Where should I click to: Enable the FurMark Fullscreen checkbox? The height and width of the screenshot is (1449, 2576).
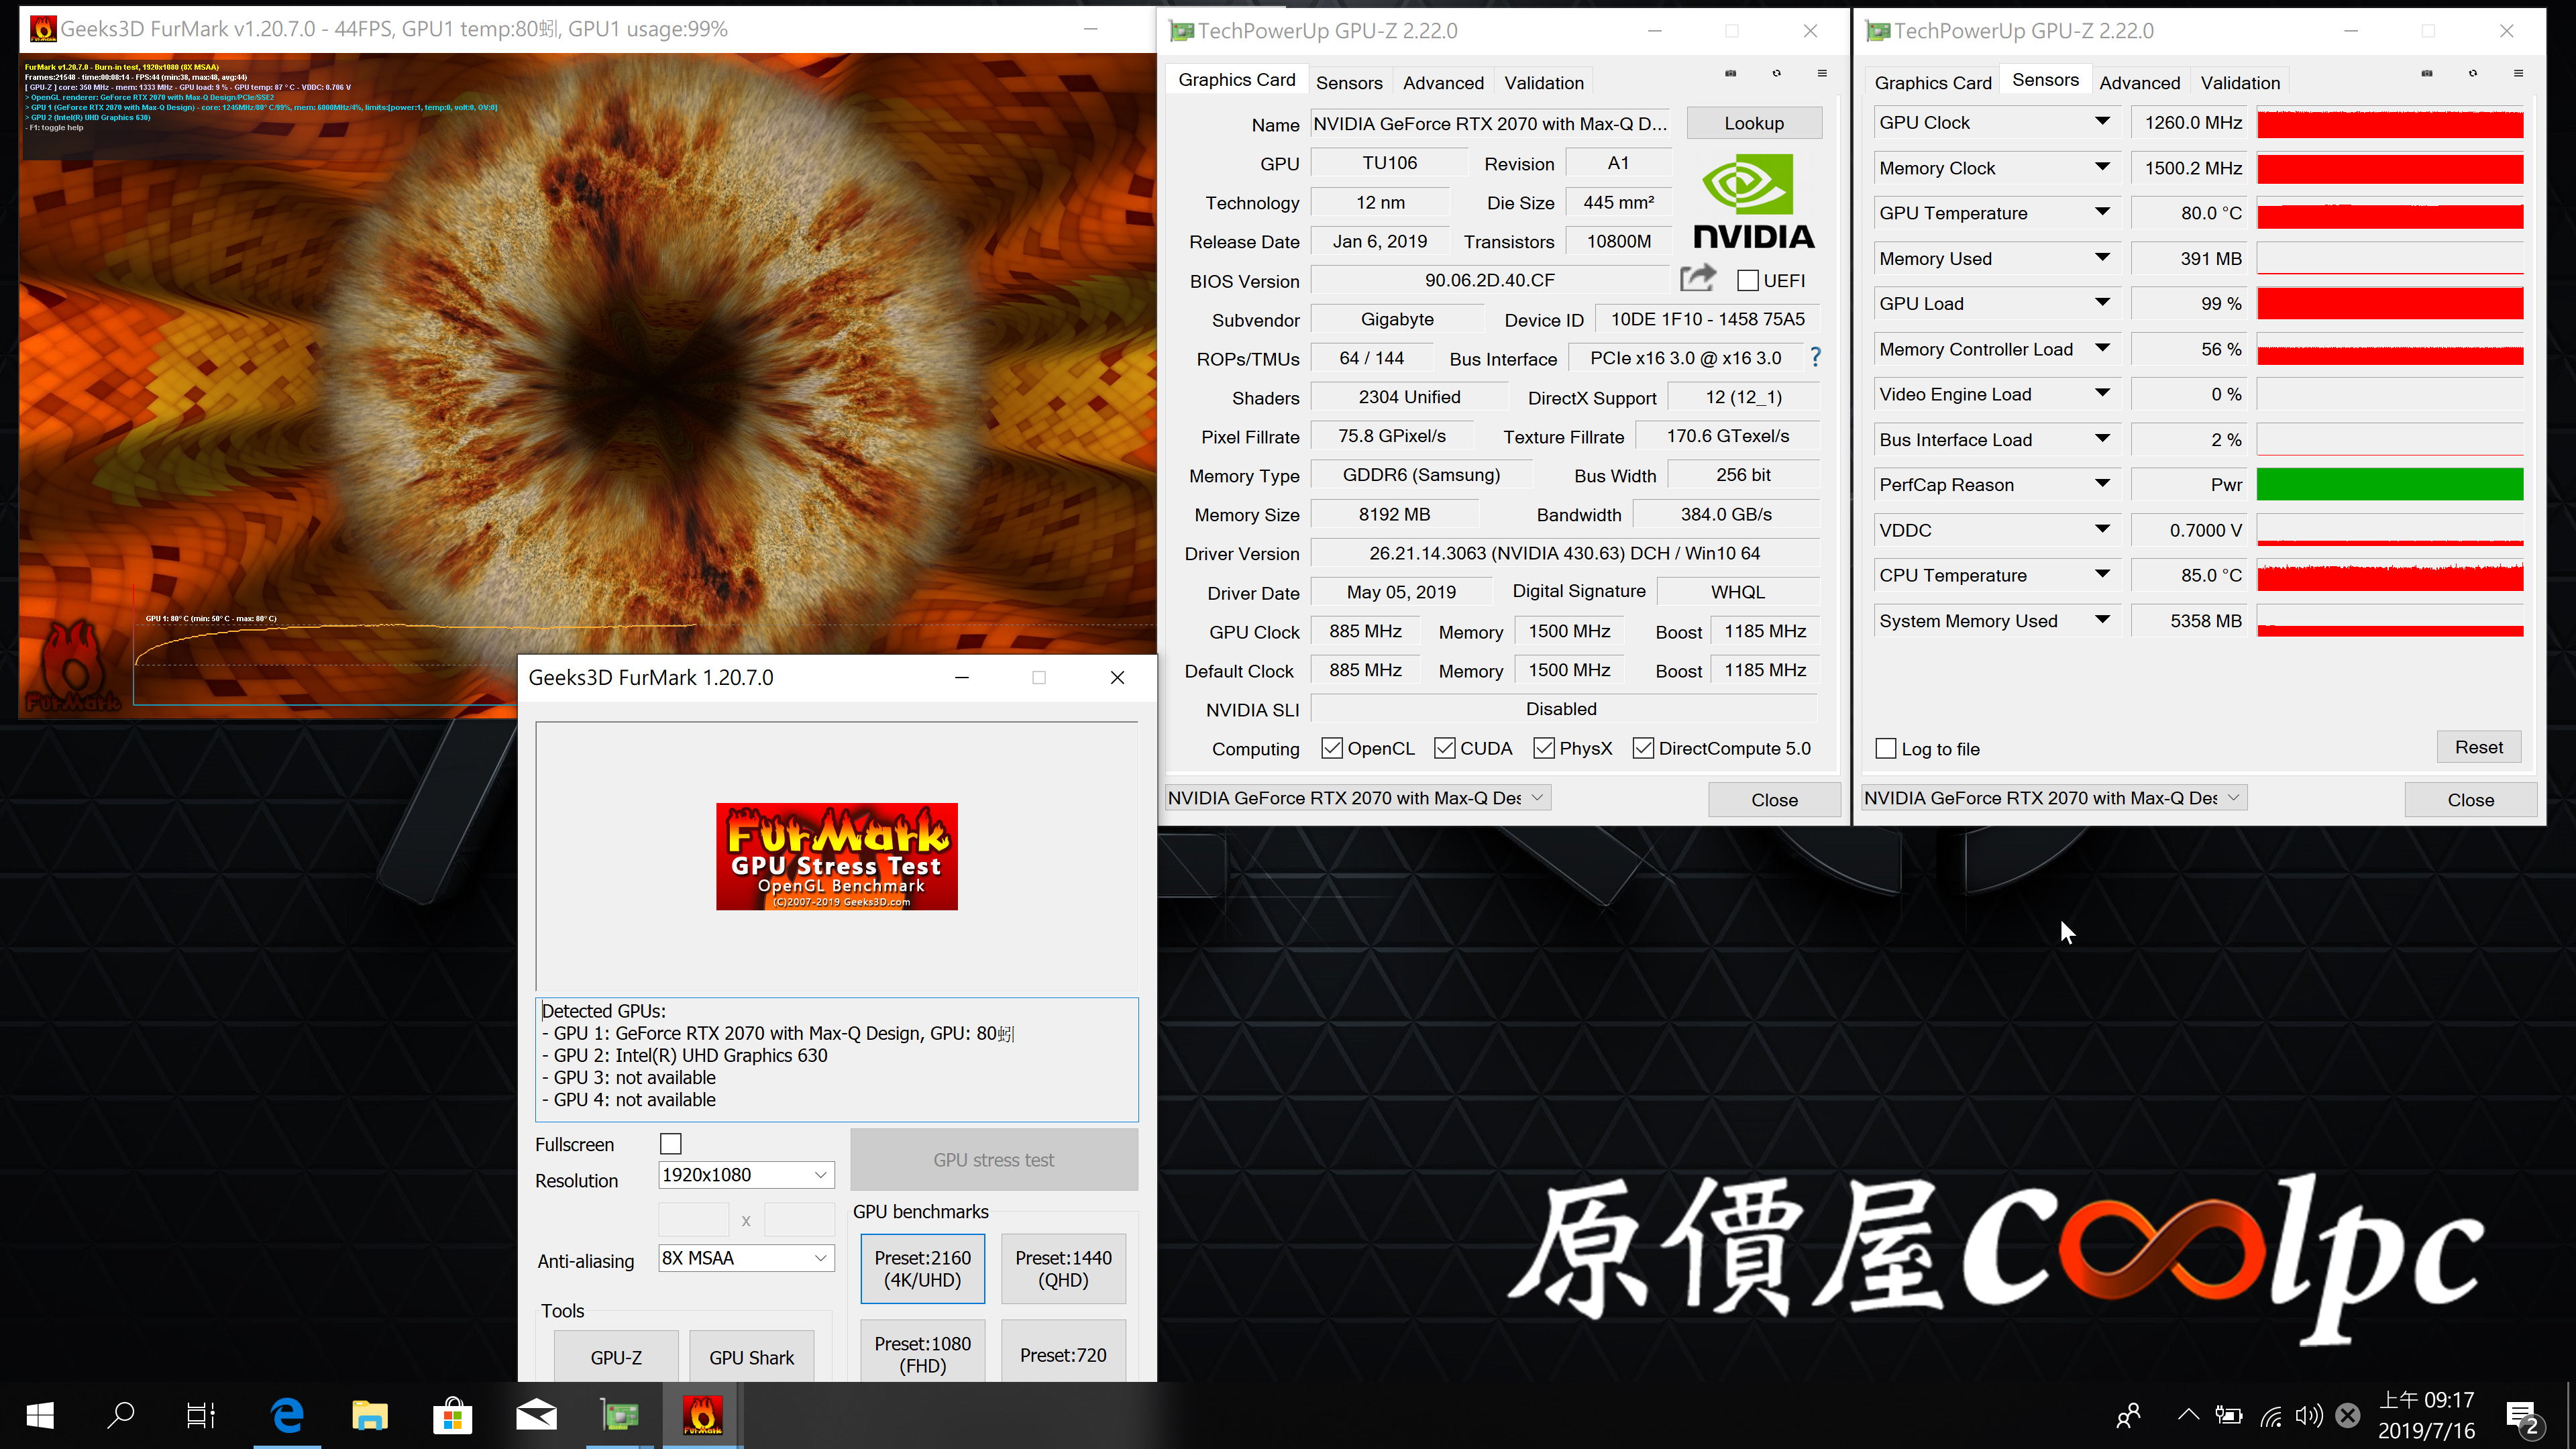pos(671,1143)
